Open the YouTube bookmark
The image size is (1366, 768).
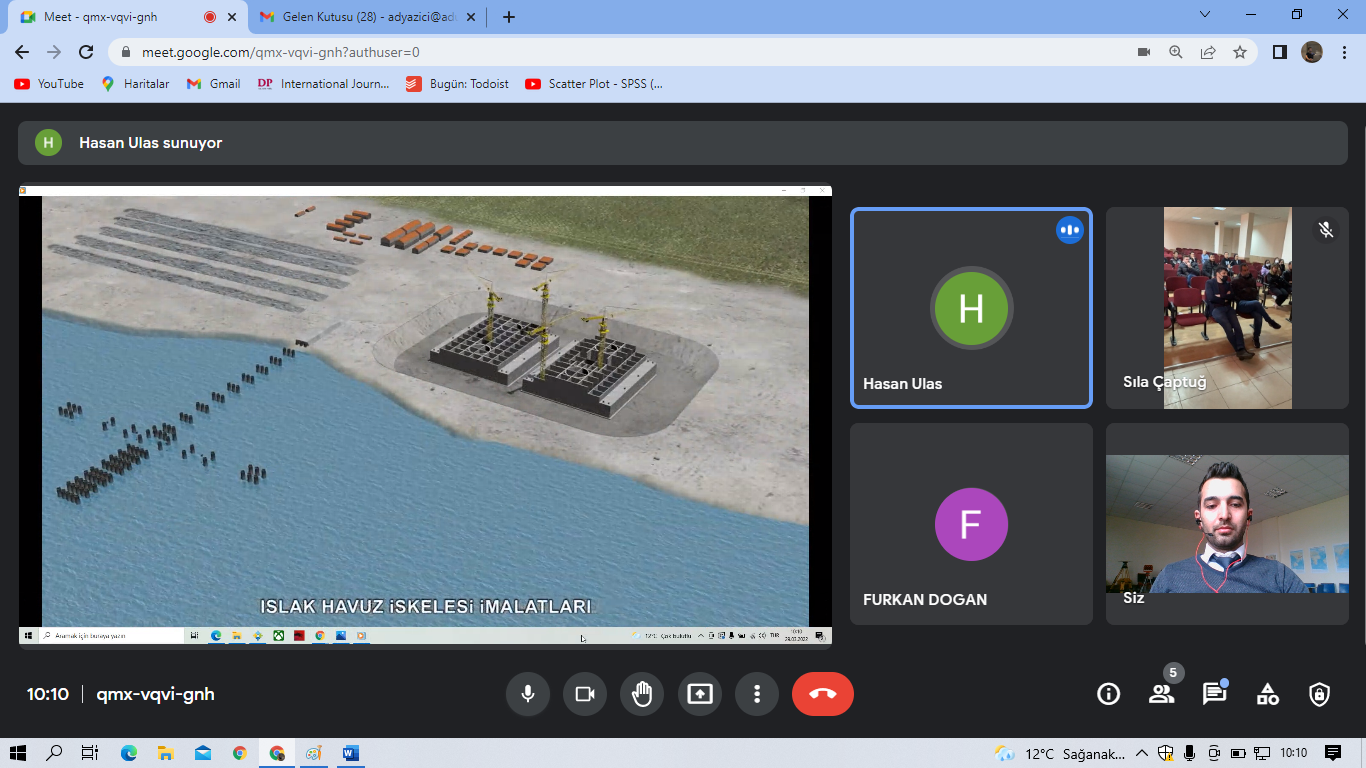point(49,84)
